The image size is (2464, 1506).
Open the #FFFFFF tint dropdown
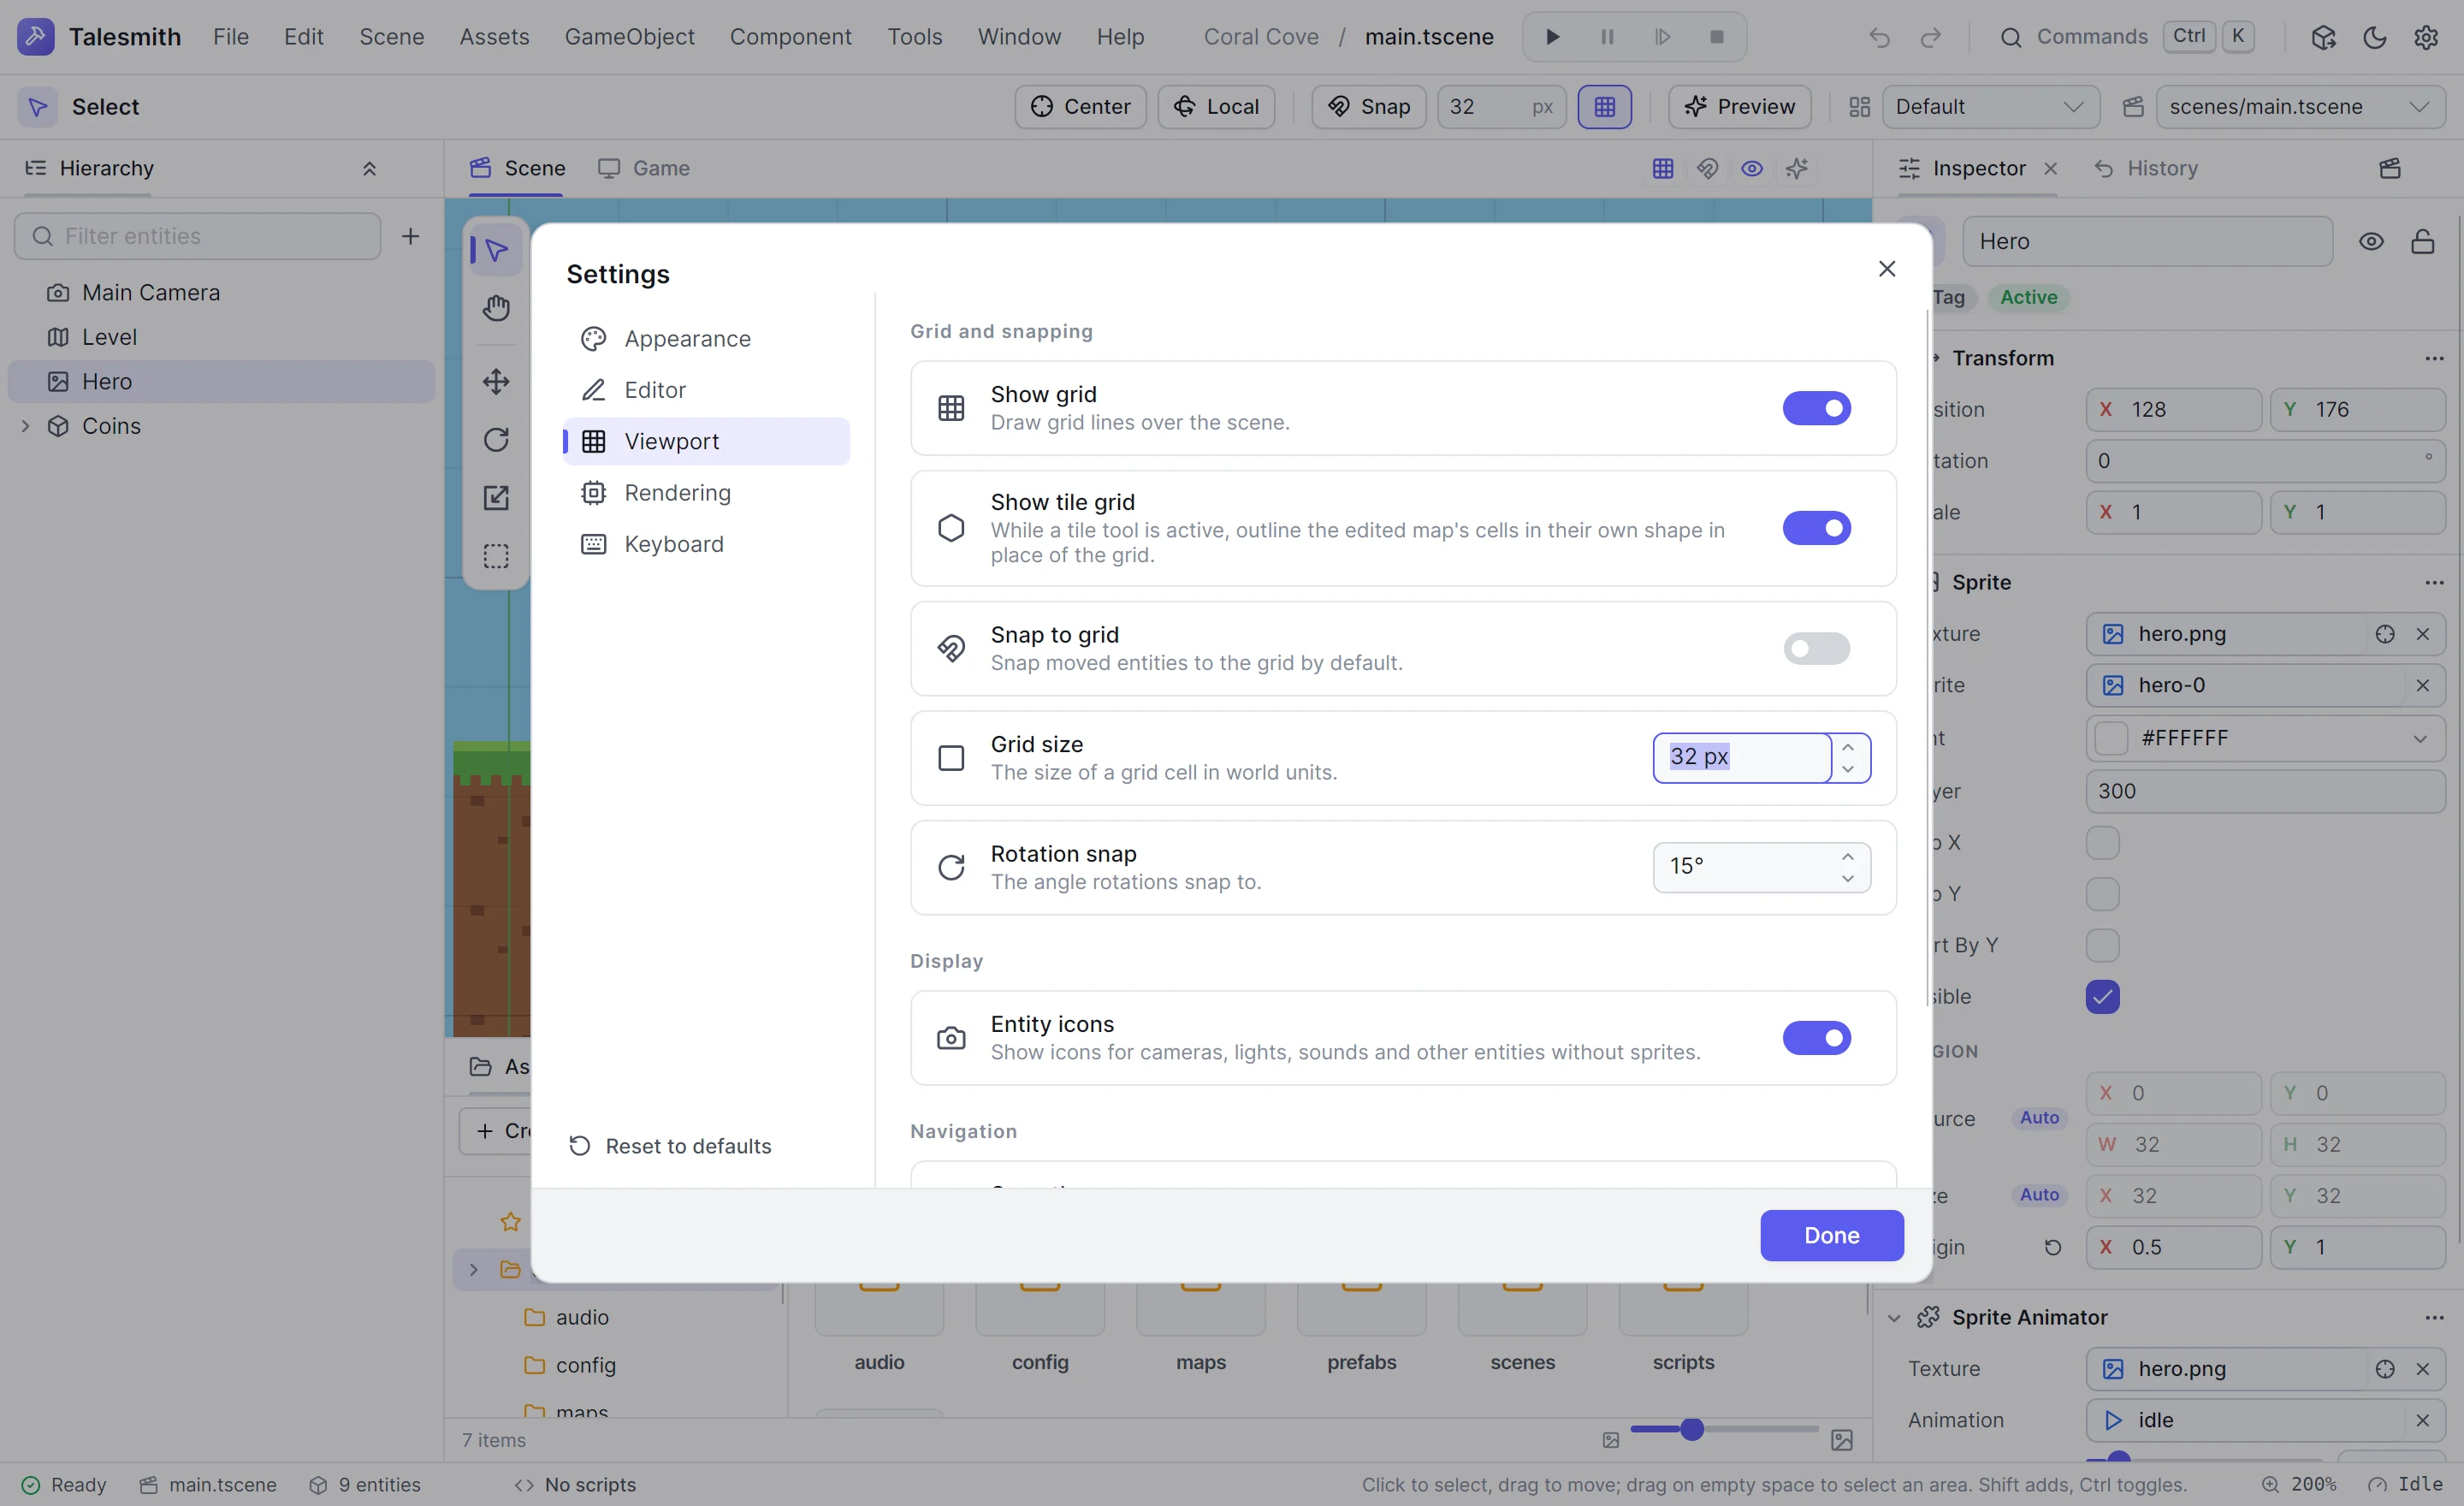(2419, 738)
